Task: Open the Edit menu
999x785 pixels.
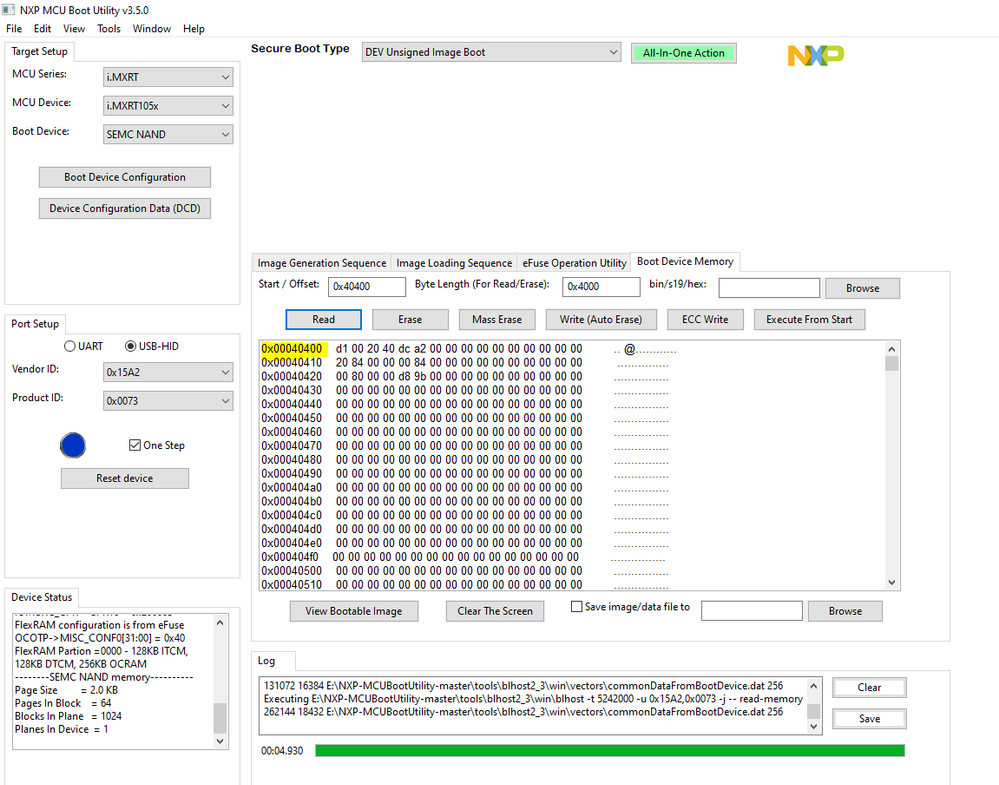Action: point(43,29)
